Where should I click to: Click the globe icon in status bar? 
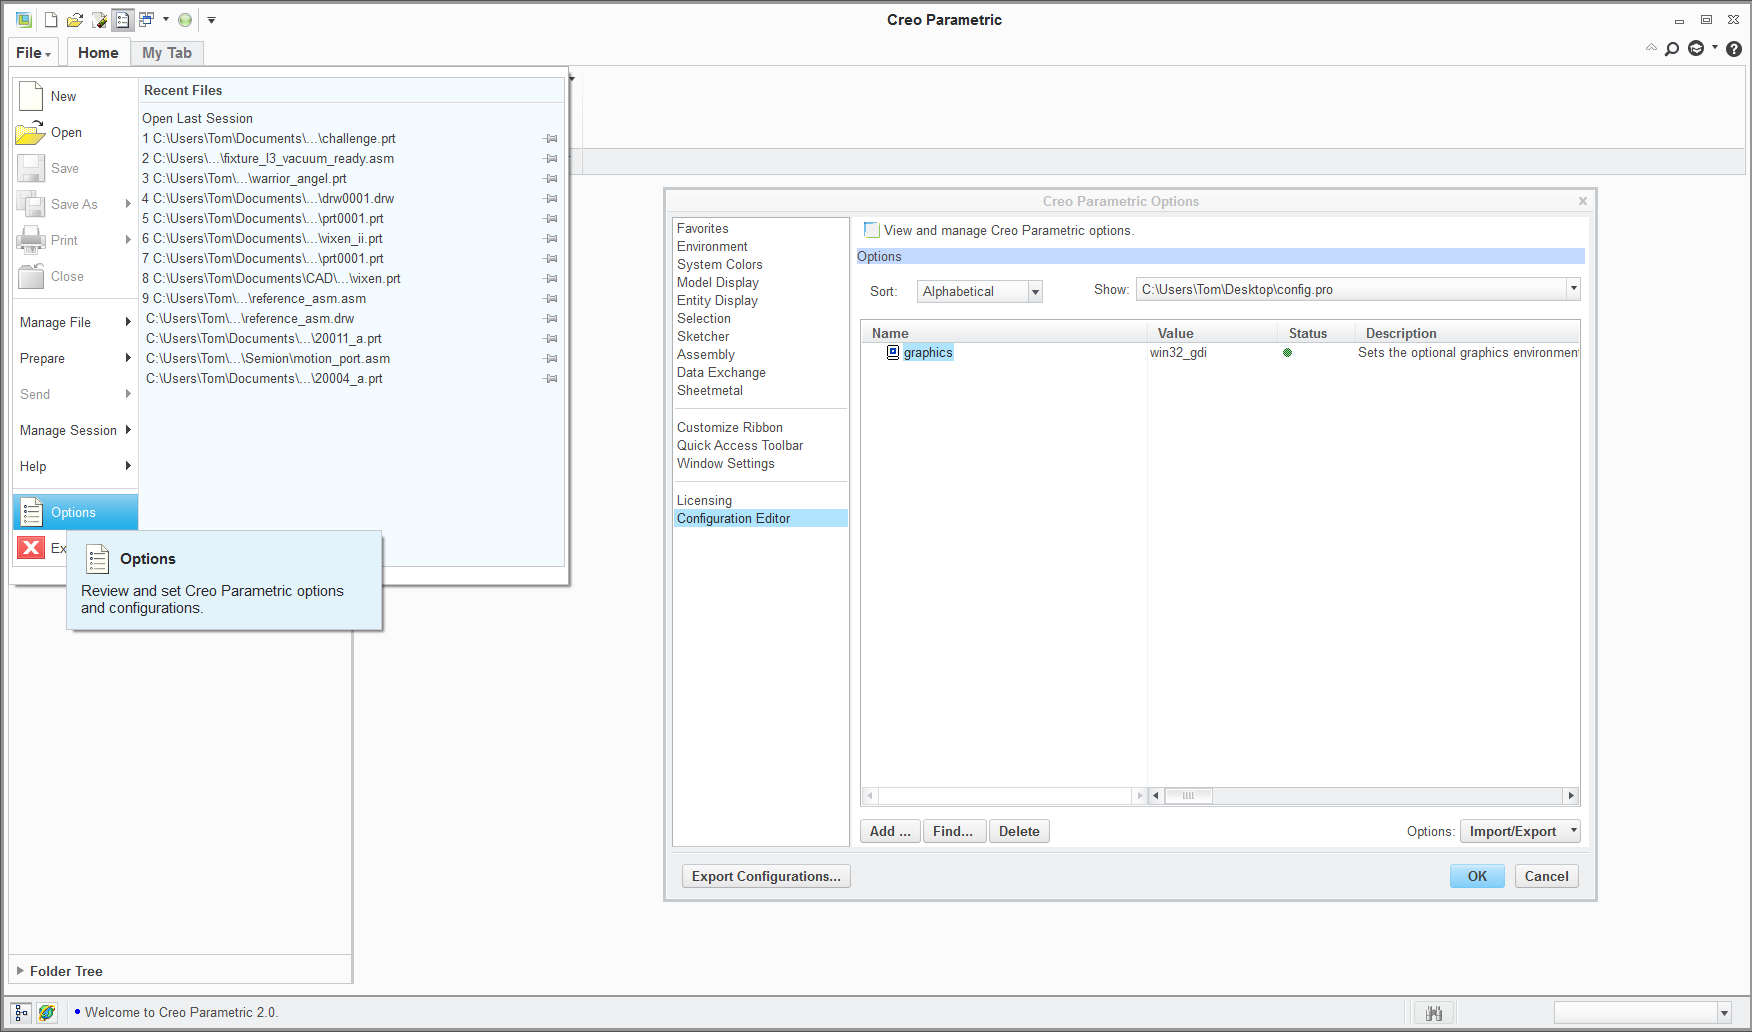point(47,1013)
